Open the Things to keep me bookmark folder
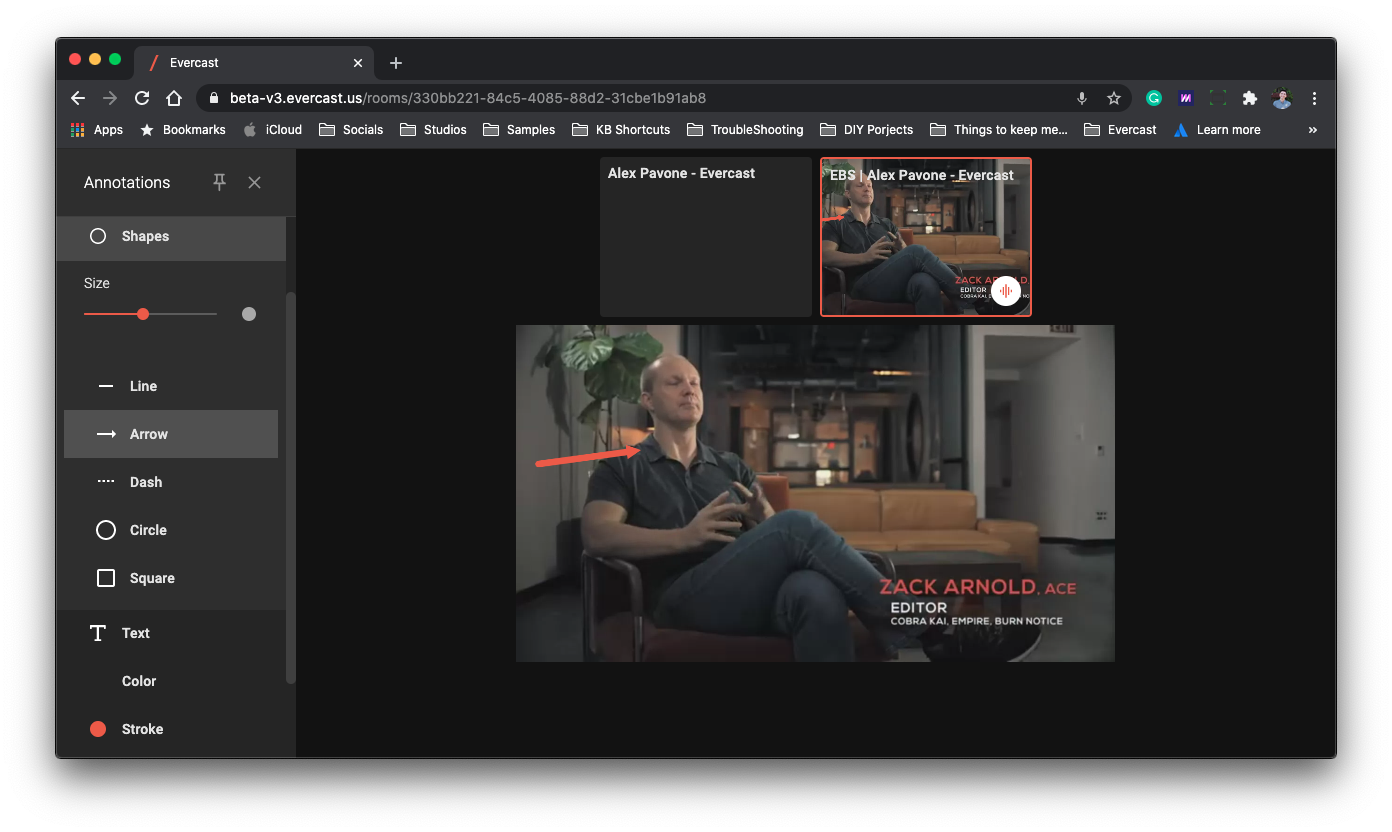Image resolution: width=1392 pixels, height=832 pixels. click(999, 130)
